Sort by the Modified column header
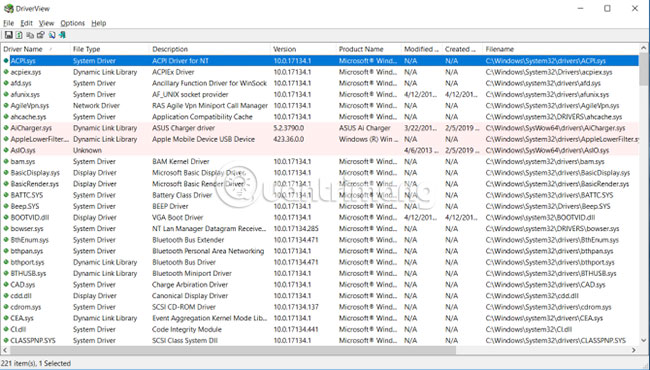Viewport: 650px width, 370px height. (422, 49)
